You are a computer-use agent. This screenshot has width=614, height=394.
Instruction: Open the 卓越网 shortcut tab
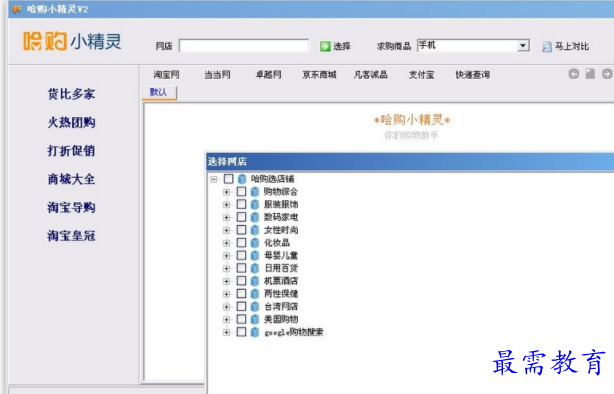269,74
